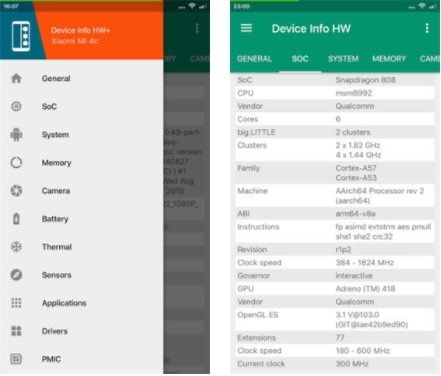Tap the Xiaomi Mi-4c device name header
441x376 pixels.
(x=75, y=41)
